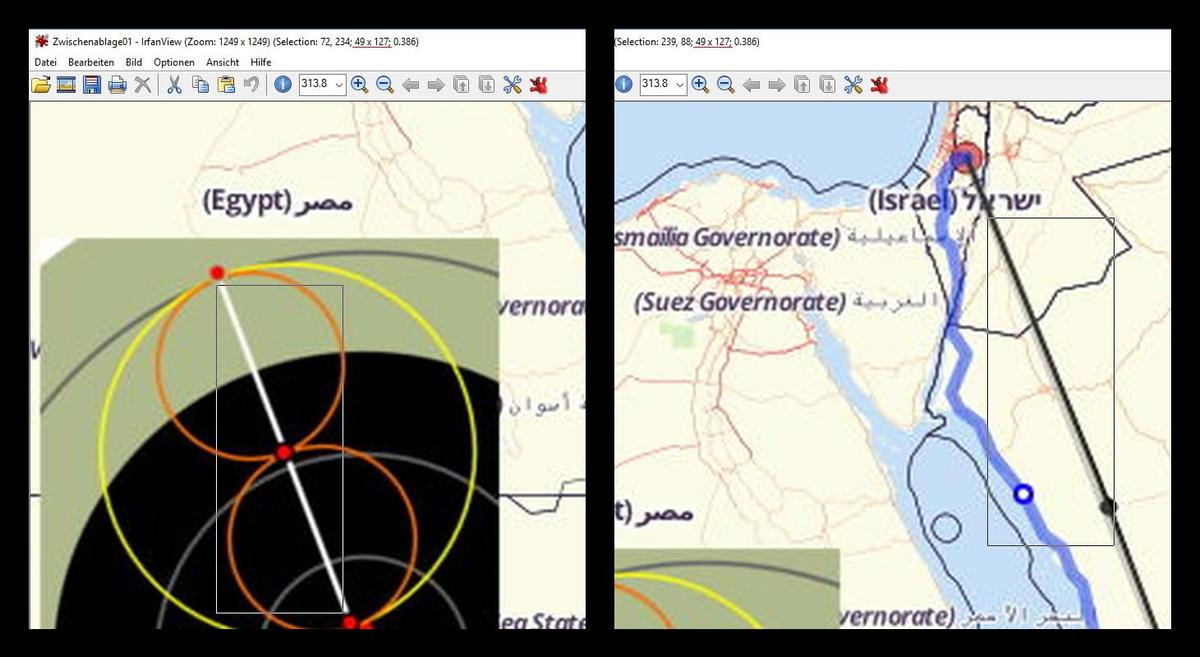Viewport: 1200px width, 657px height.
Task: Zoom out using left window magnifier minus
Action: [385, 85]
